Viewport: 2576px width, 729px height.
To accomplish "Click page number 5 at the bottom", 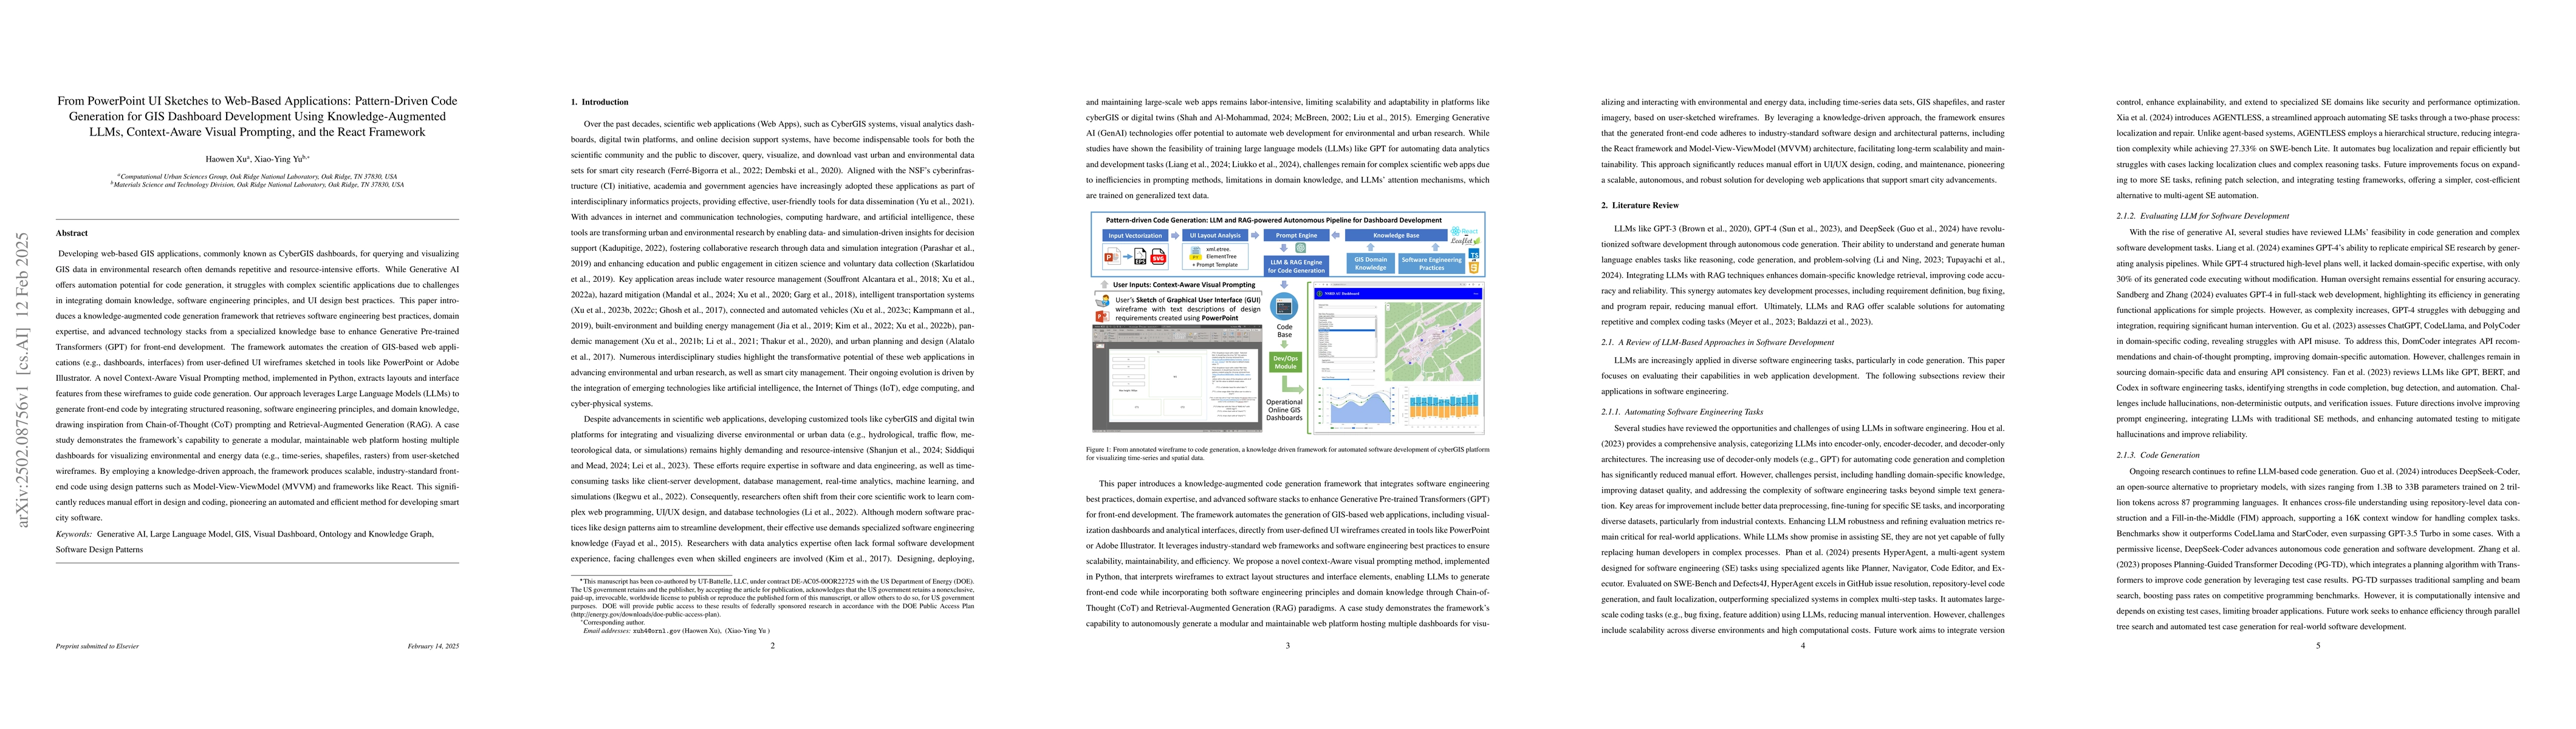I will (x=2318, y=646).
